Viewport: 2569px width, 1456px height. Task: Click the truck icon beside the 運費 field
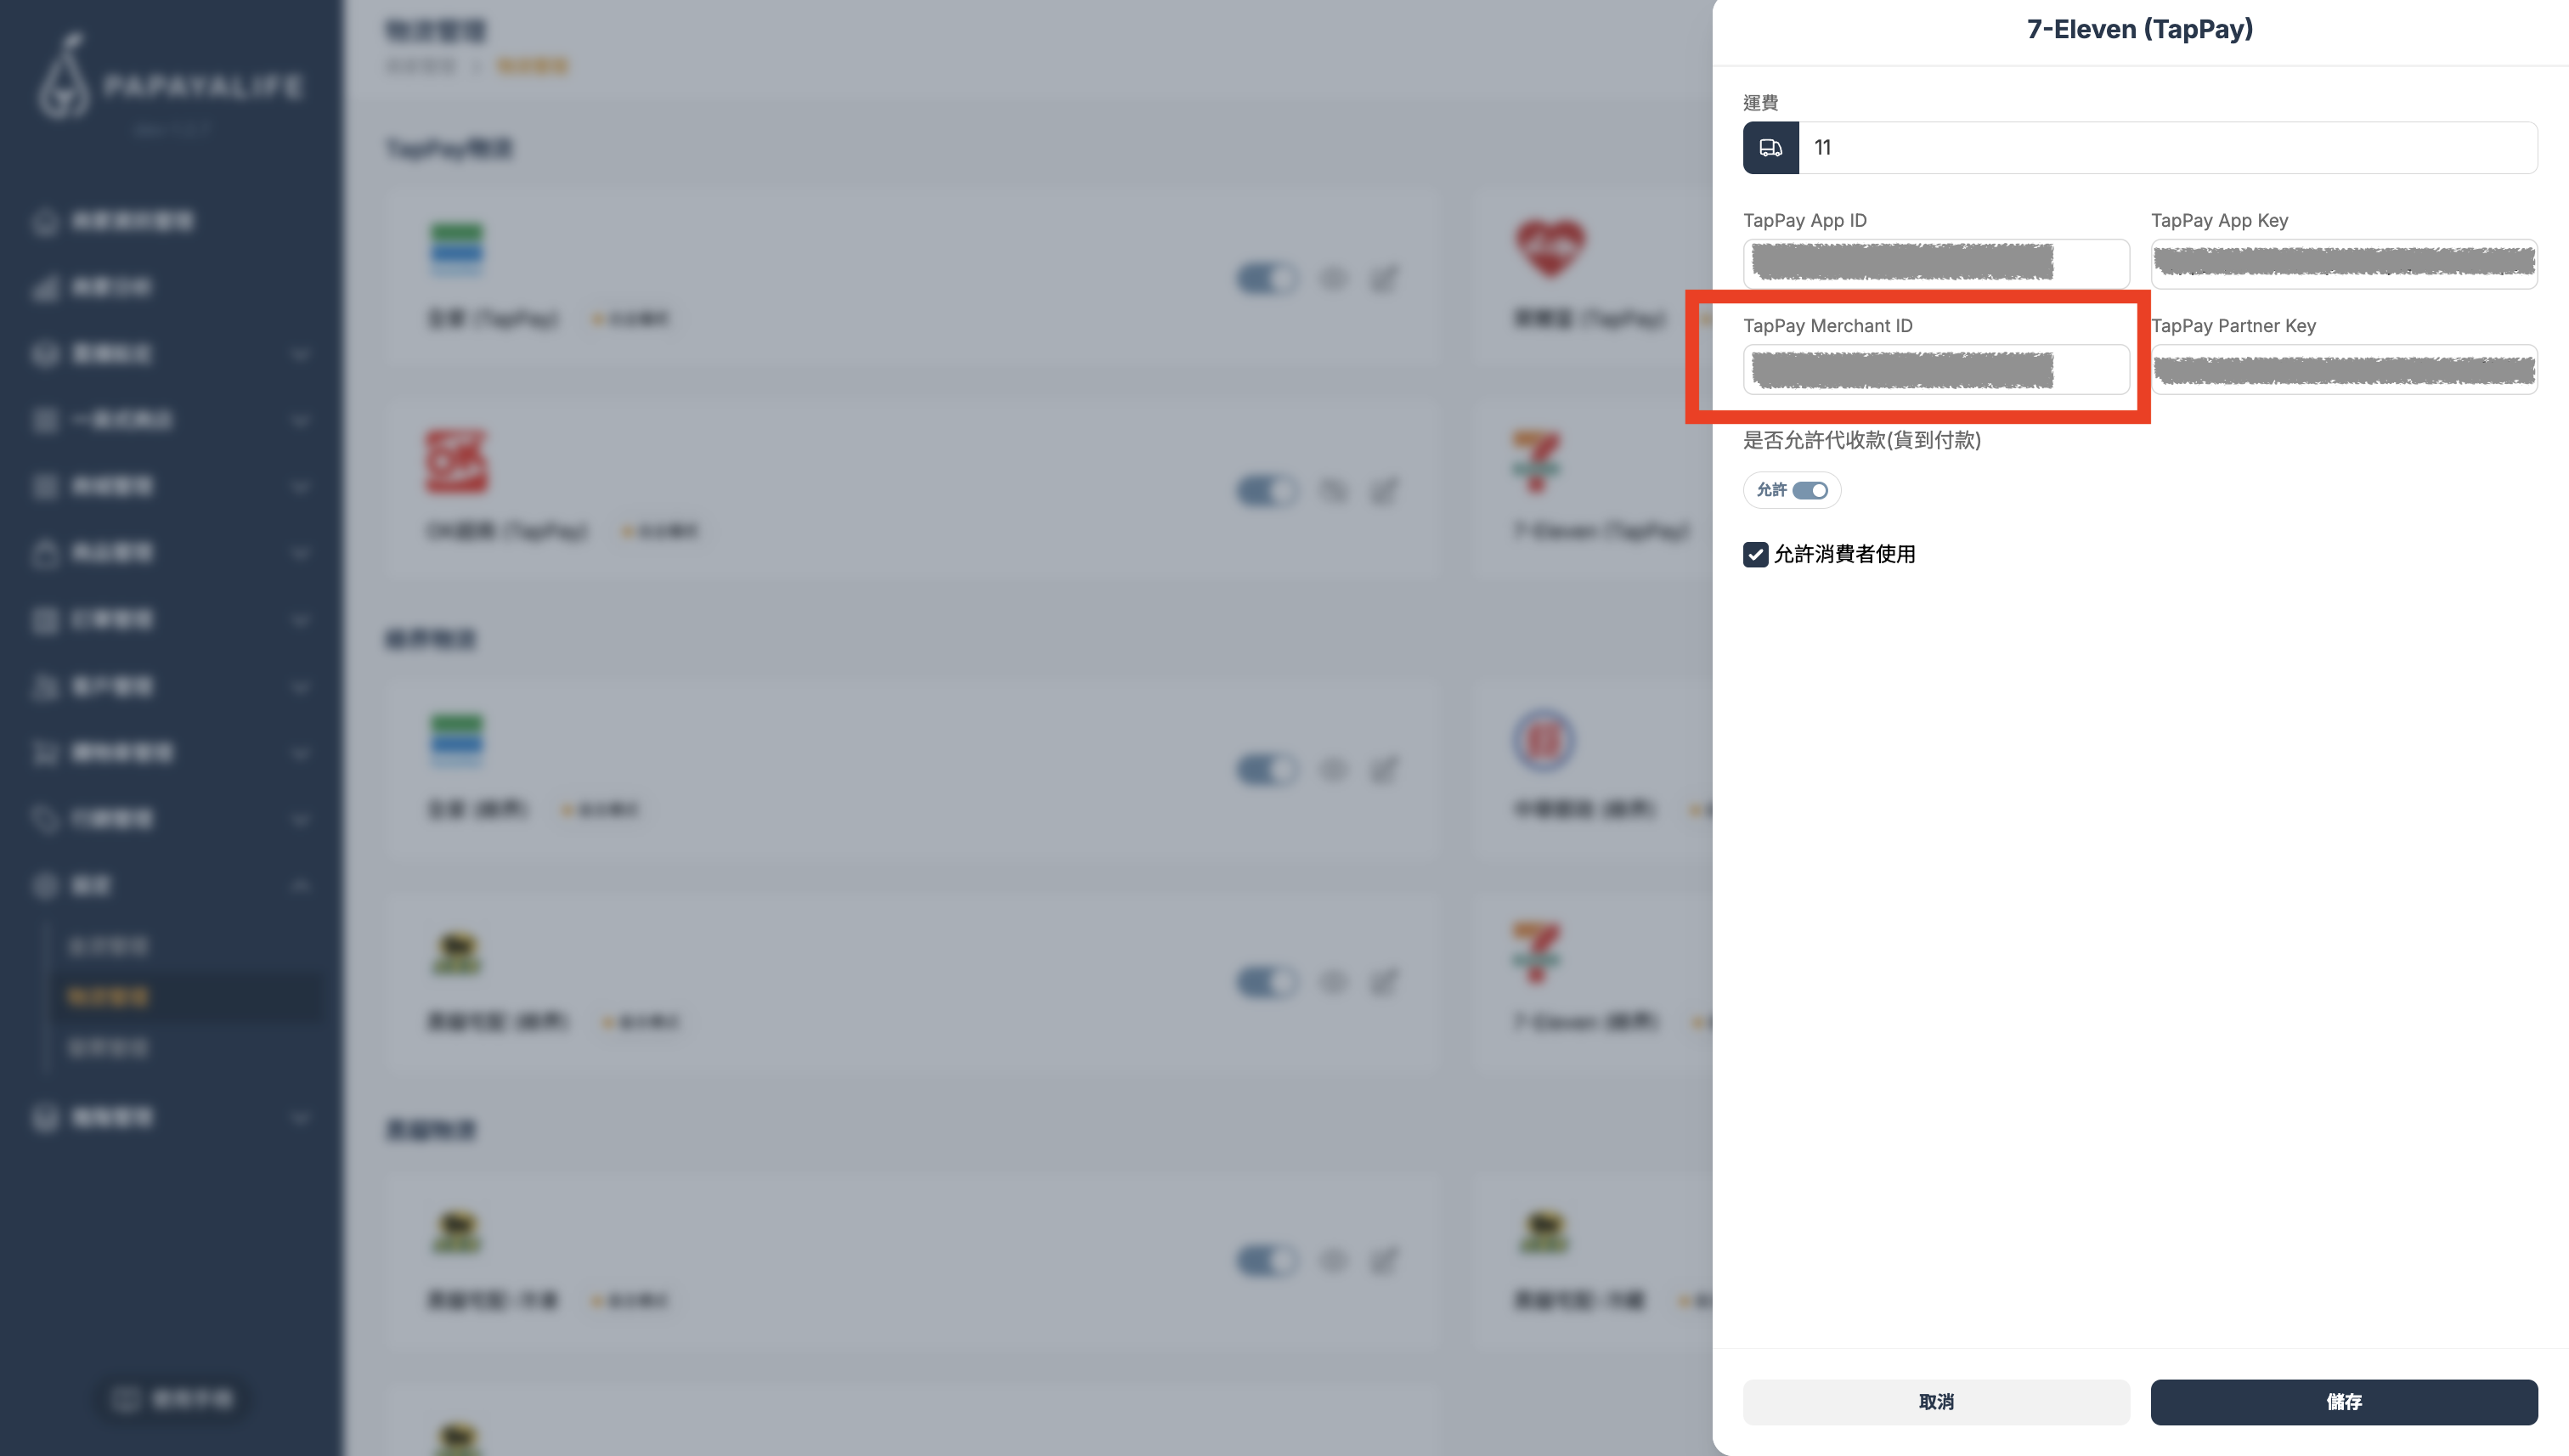coord(1770,148)
